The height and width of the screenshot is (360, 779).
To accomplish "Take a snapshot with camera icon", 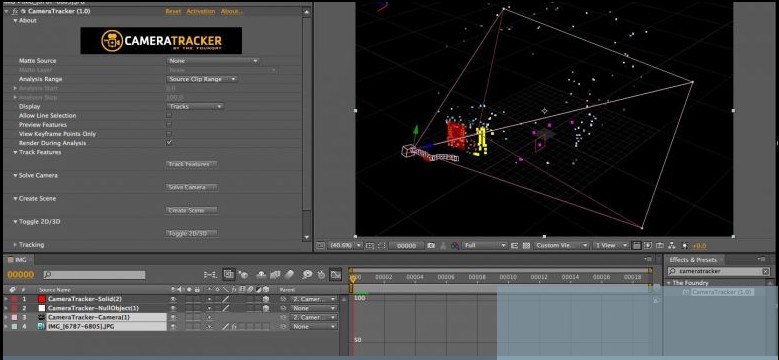I will tap(431, 245).
